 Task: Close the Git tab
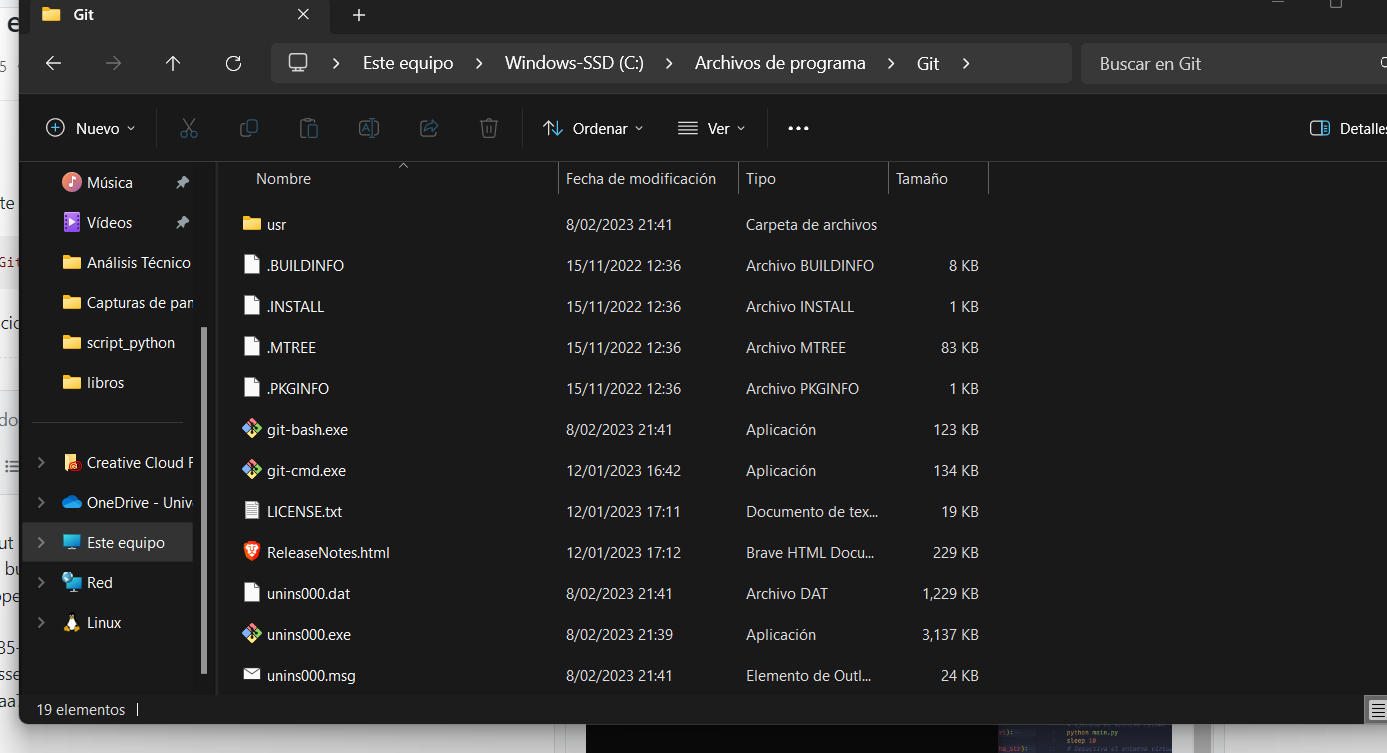[x=304, y=14]
